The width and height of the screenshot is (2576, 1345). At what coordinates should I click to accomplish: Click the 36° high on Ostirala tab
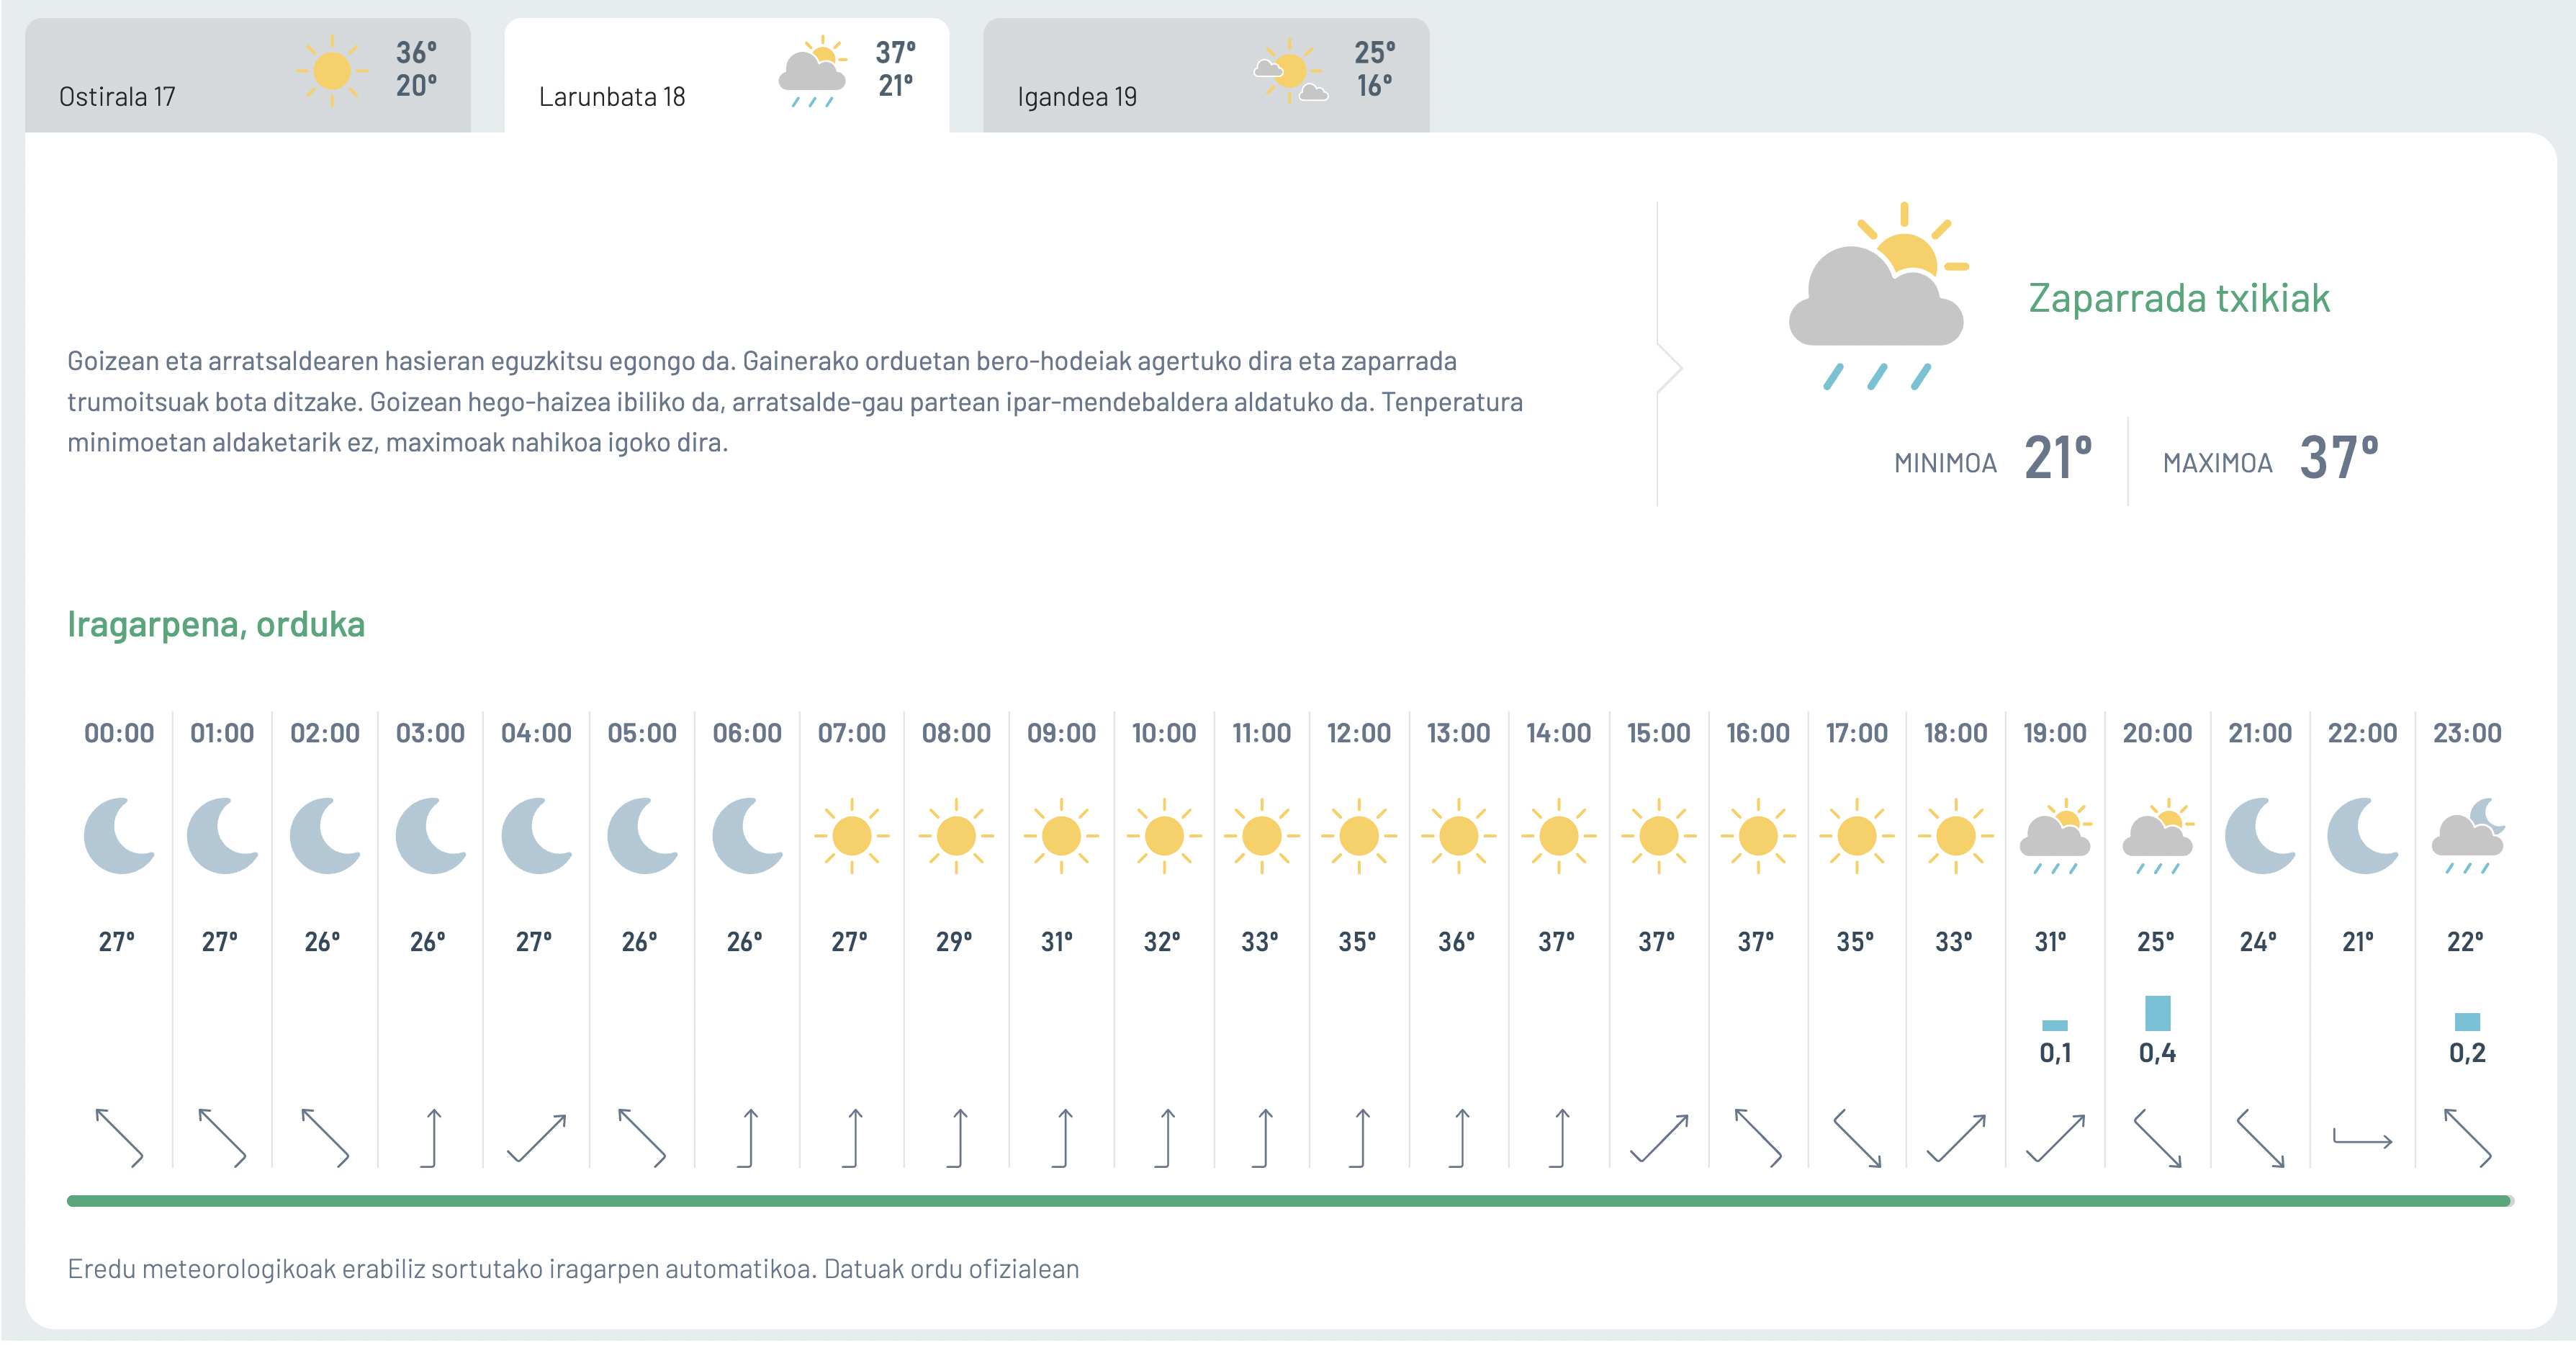point(417,52)
